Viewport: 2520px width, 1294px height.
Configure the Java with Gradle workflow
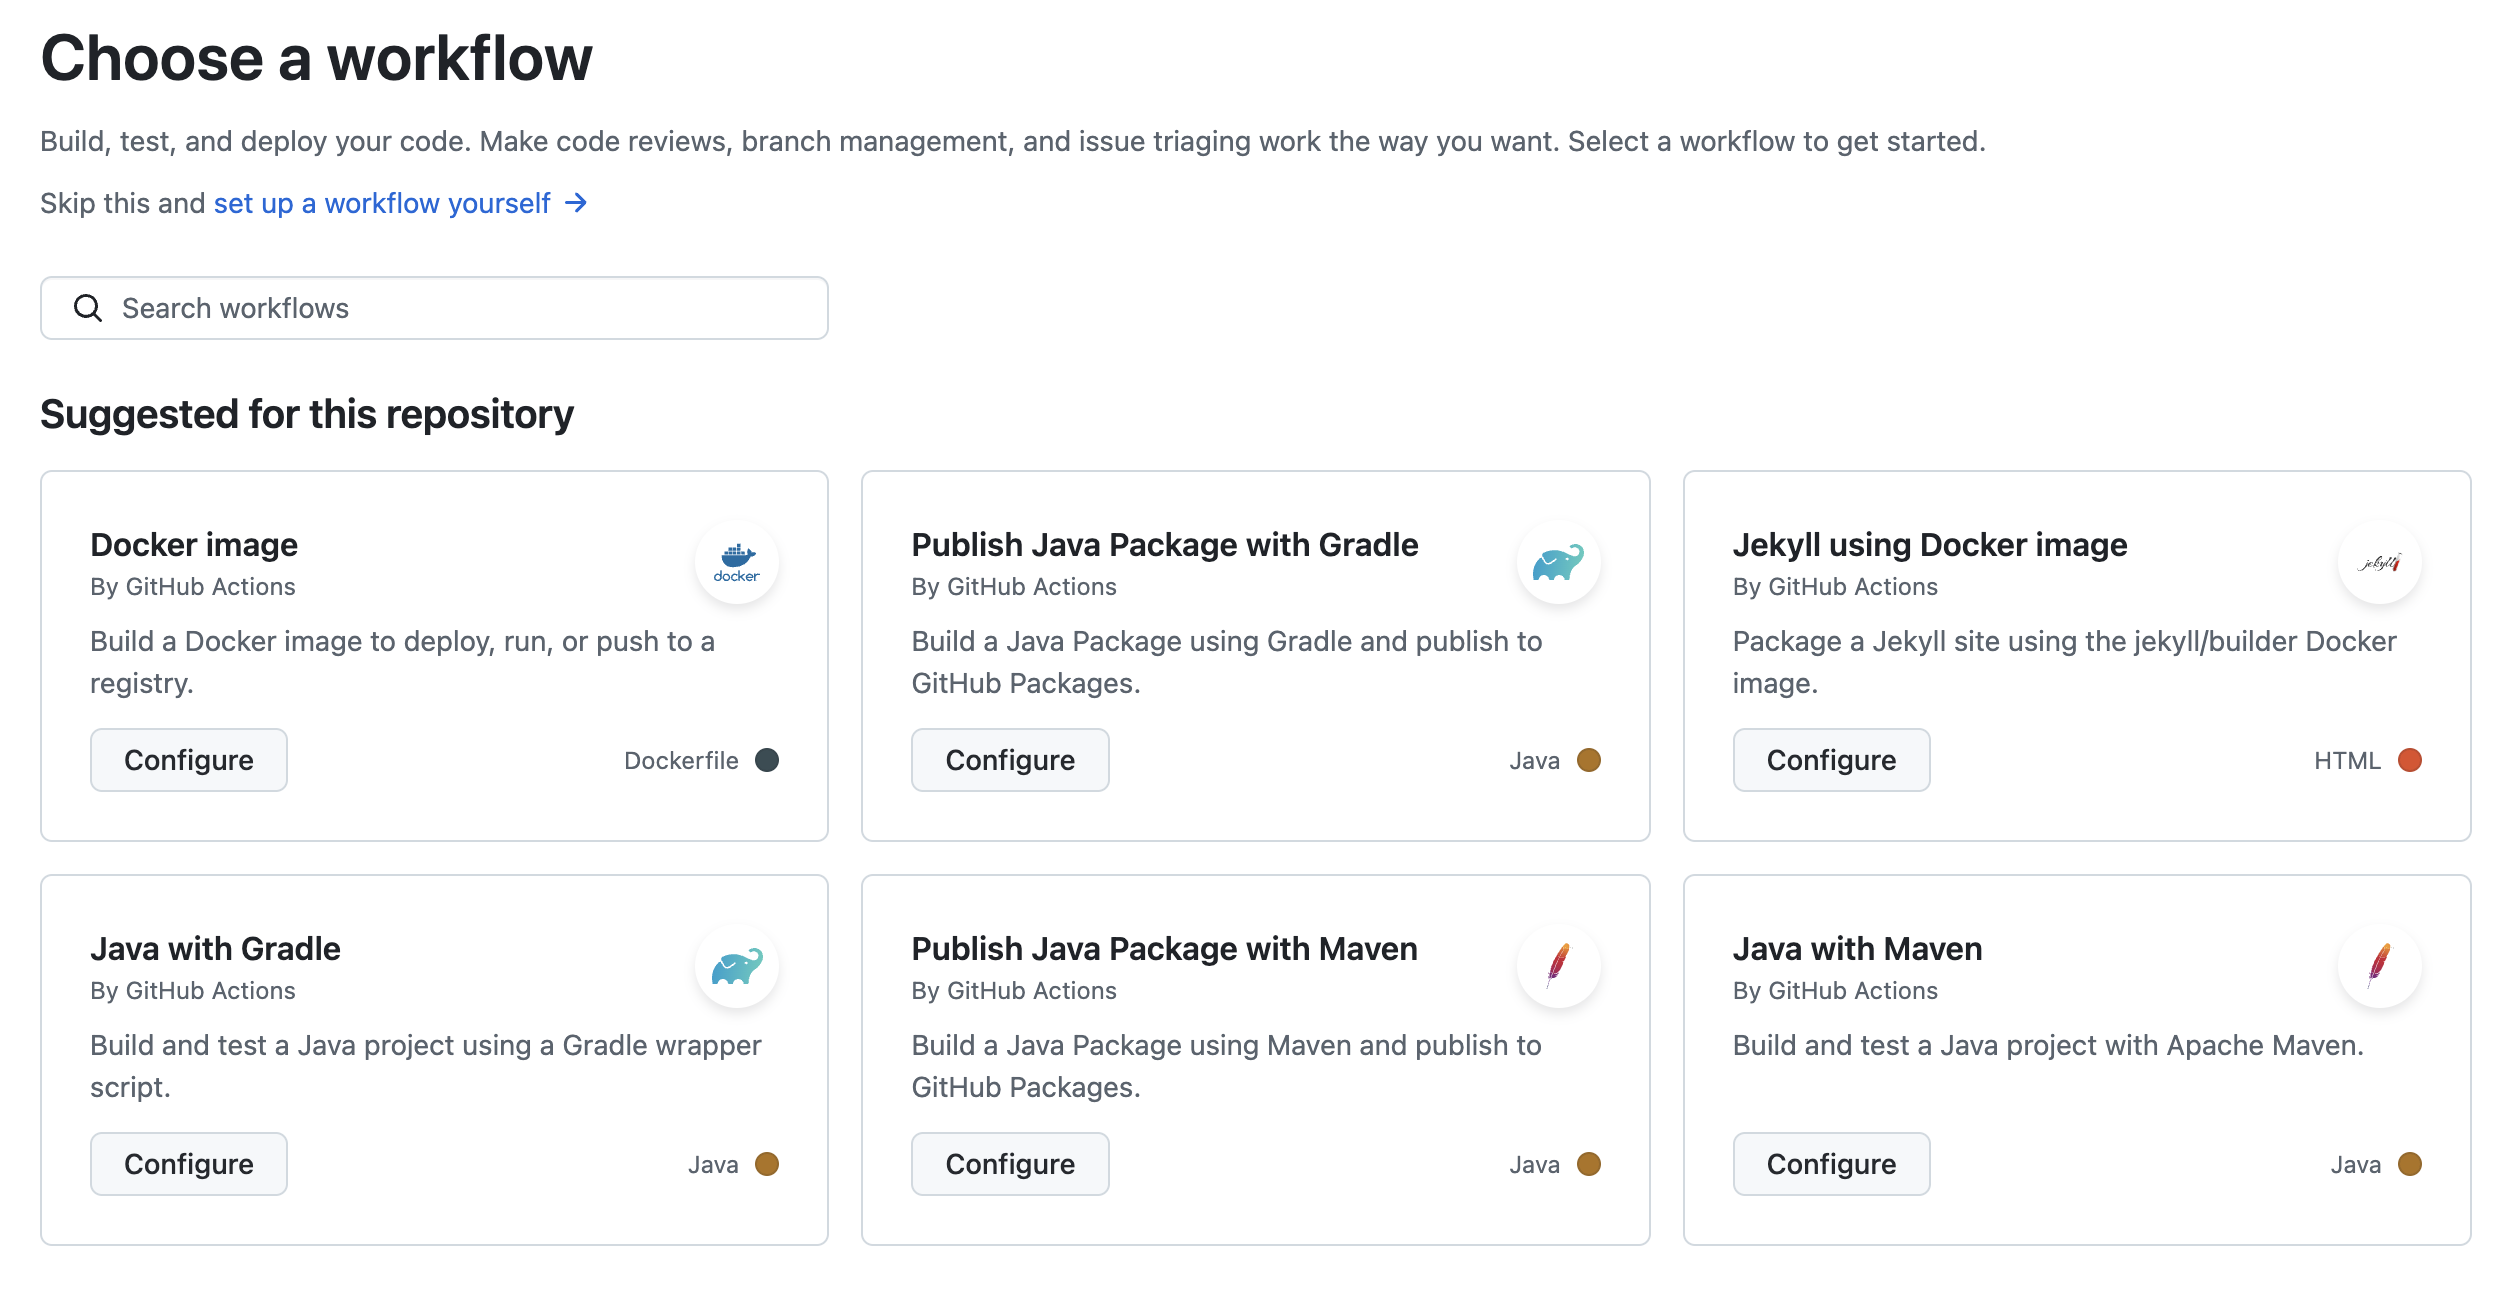(188, 1163)
